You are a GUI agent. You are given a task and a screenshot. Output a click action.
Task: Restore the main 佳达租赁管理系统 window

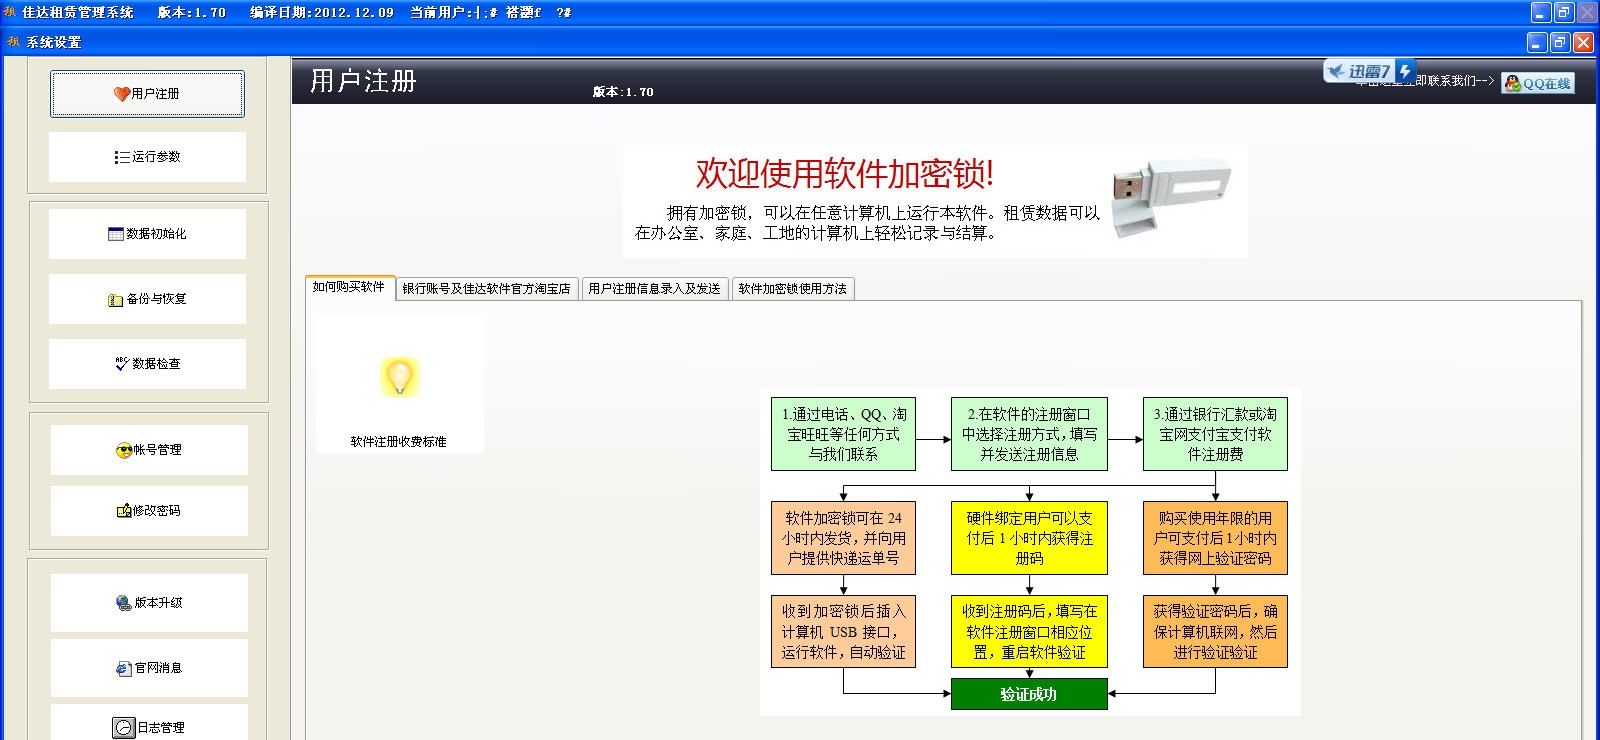coord(1564,12)
